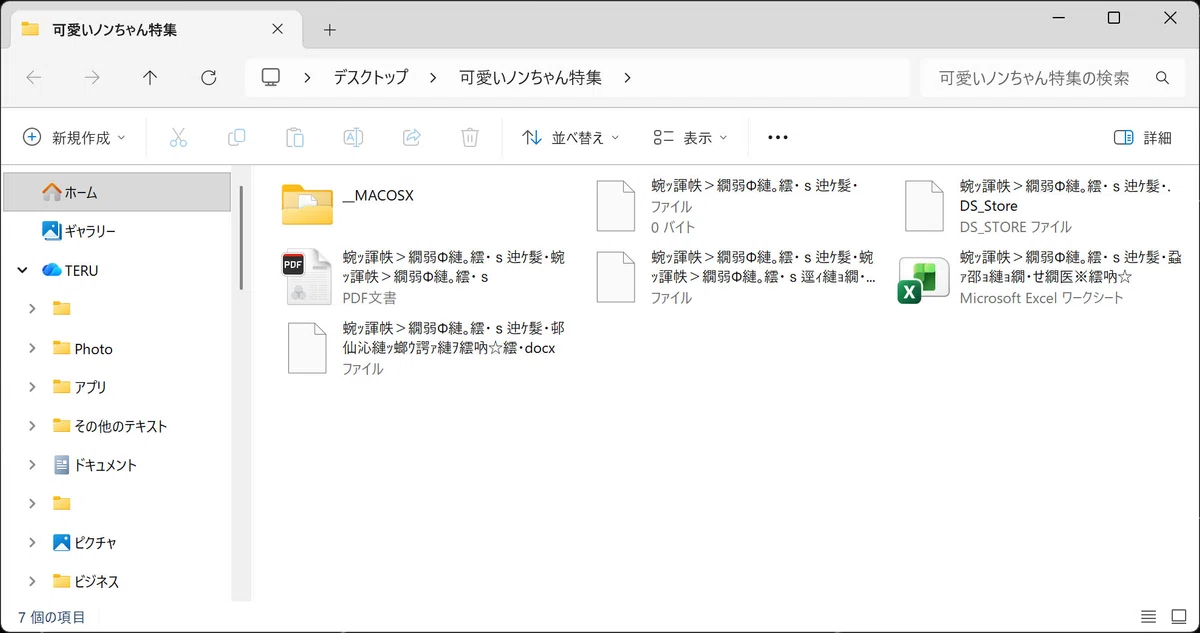Click 可愛いノンちゃん特集 in the address bar
This screenshot has width=1200, height=633.
pos(530,78)
